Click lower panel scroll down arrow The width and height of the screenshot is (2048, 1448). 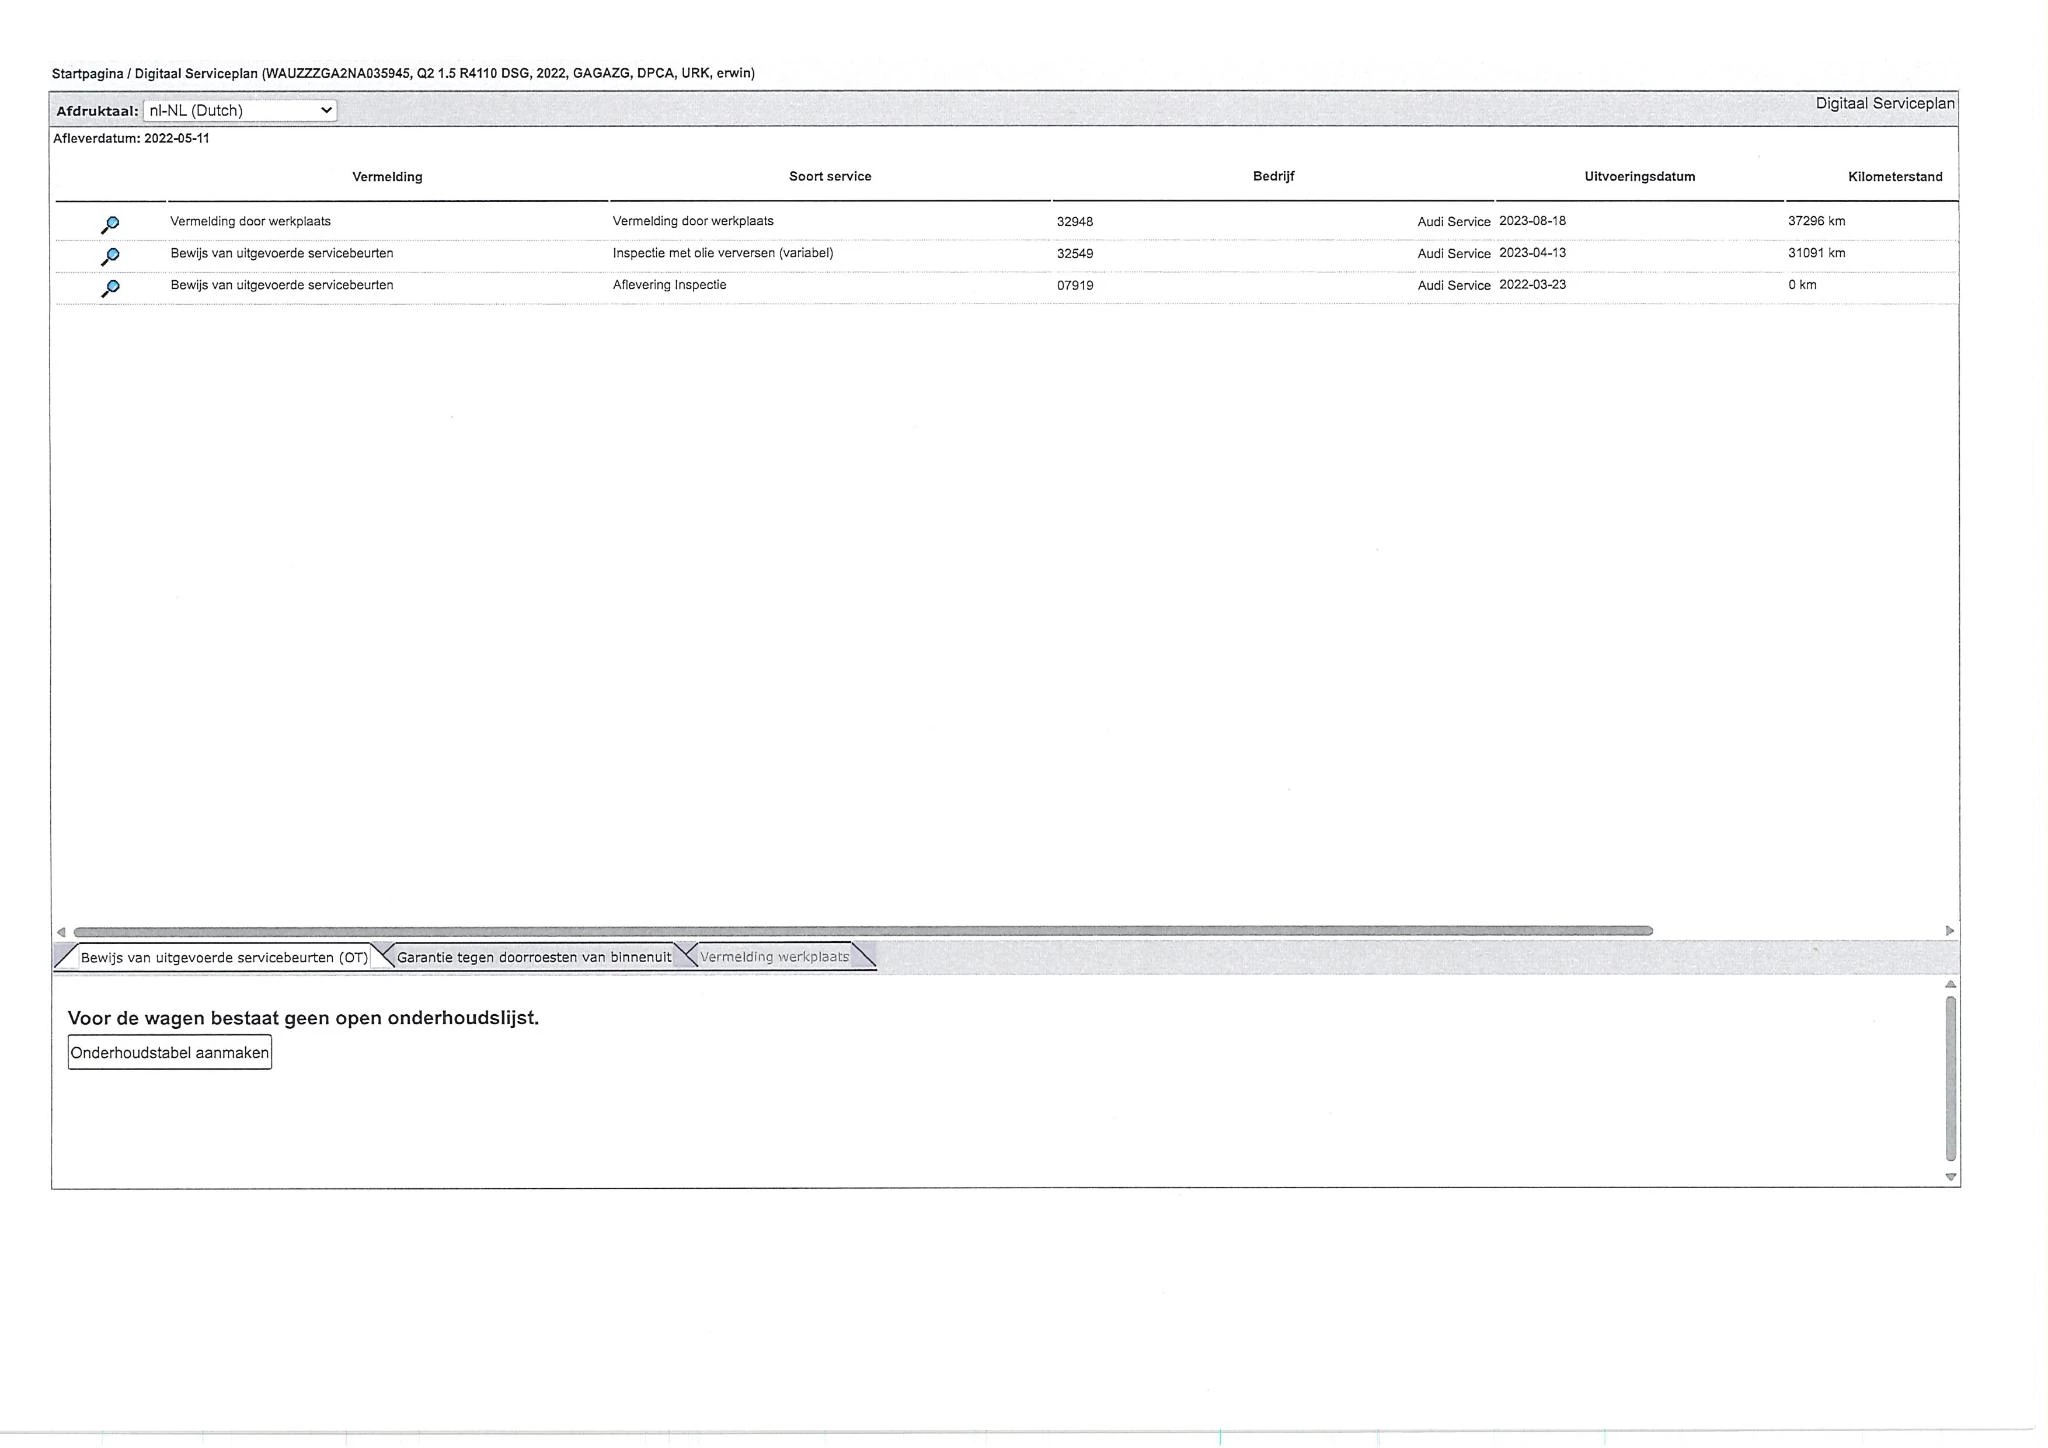tap(1950, 1177)
